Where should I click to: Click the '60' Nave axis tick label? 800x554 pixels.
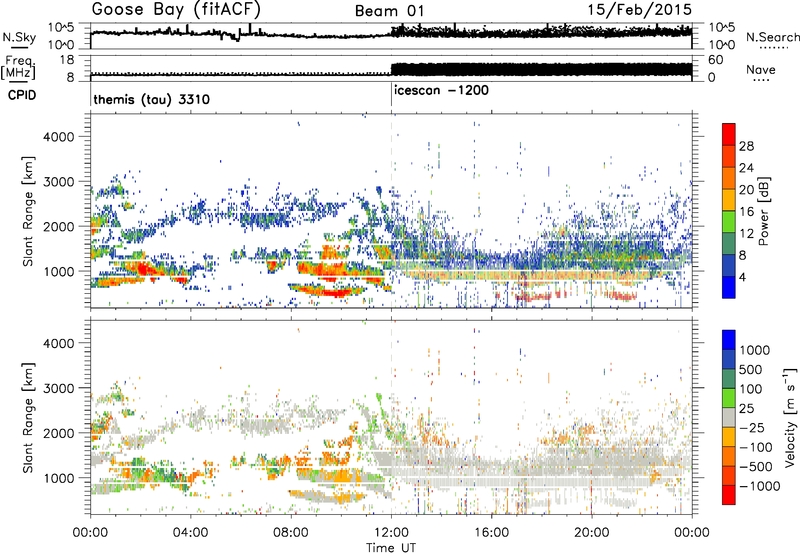715,60
